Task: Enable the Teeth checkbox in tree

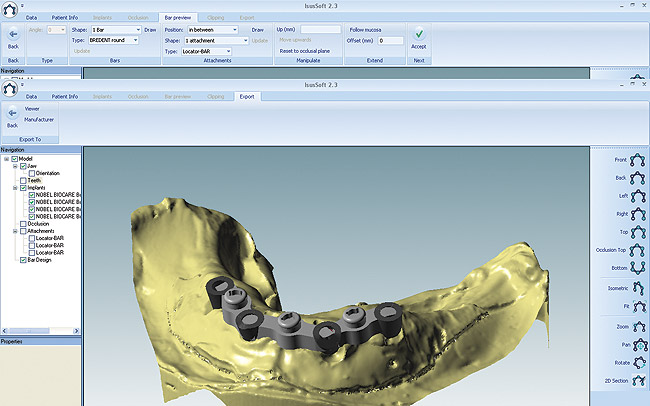Action: coord(24,180)
